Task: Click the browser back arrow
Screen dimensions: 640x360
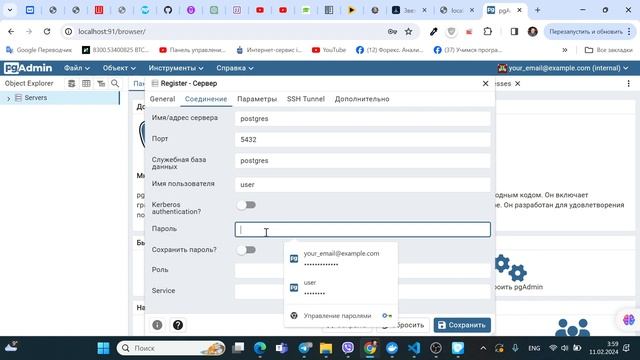Action: click(x=11, y=31)
